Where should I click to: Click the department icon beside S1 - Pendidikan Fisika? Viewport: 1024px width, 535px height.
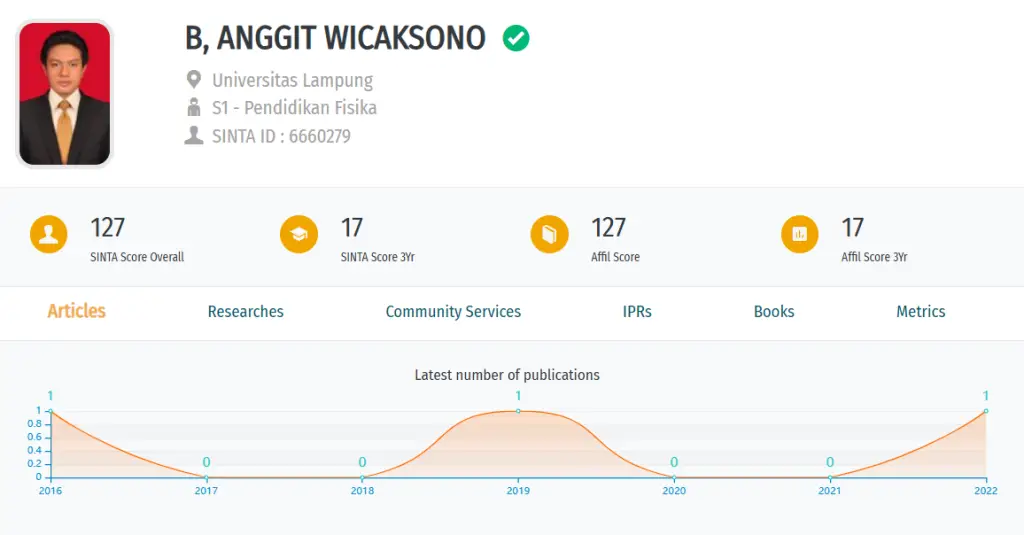click(193, 107)
